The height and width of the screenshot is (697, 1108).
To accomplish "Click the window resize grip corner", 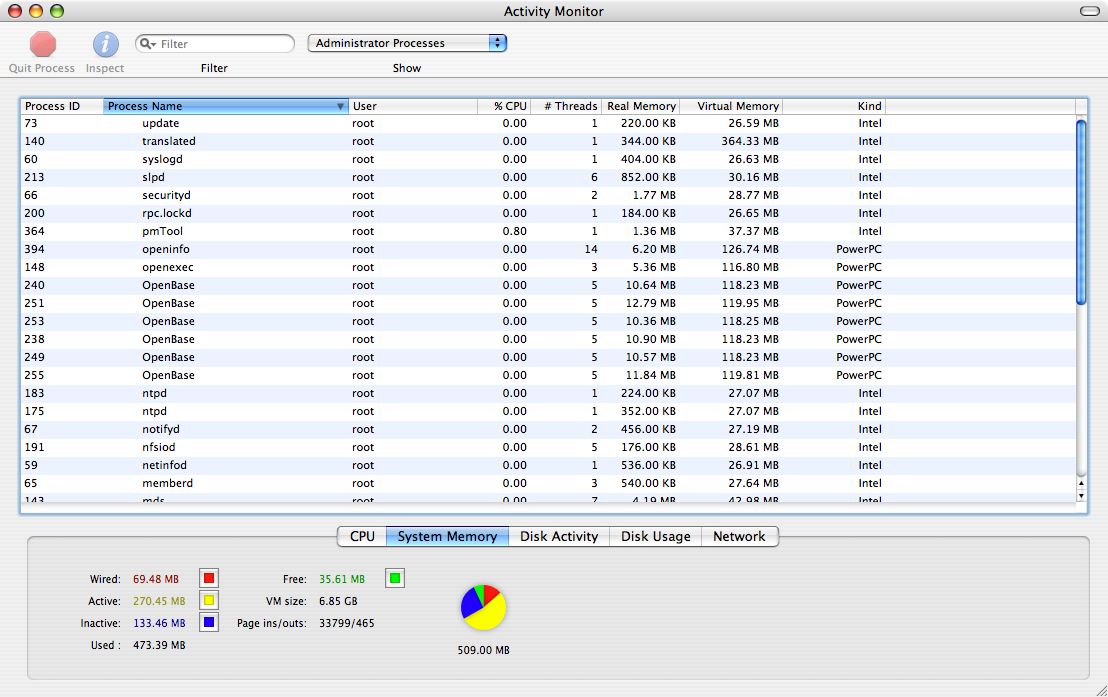I will [1100, 689].
